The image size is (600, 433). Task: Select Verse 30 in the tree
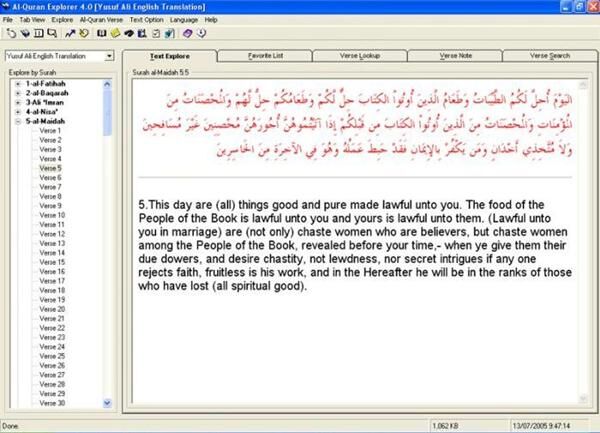52,403
